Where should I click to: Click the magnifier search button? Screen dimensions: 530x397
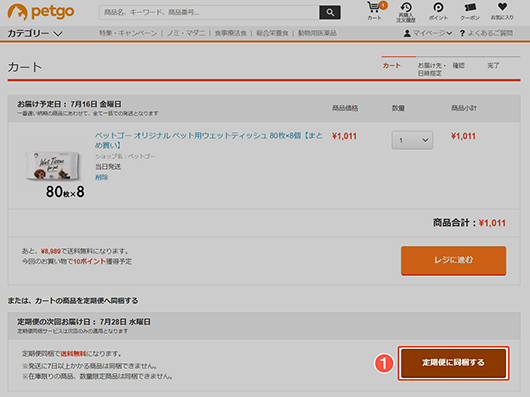pos(330,13)
